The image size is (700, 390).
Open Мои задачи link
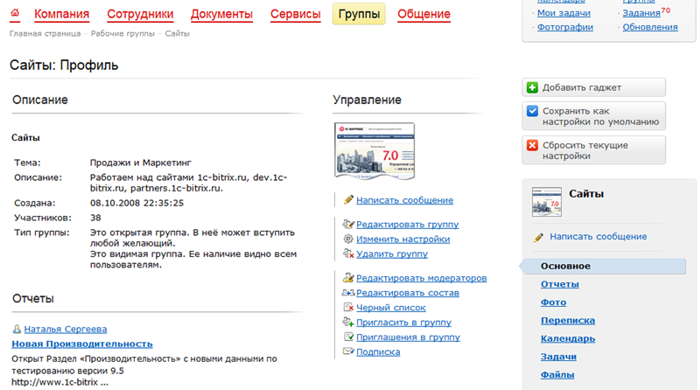[x=563, y=13]
